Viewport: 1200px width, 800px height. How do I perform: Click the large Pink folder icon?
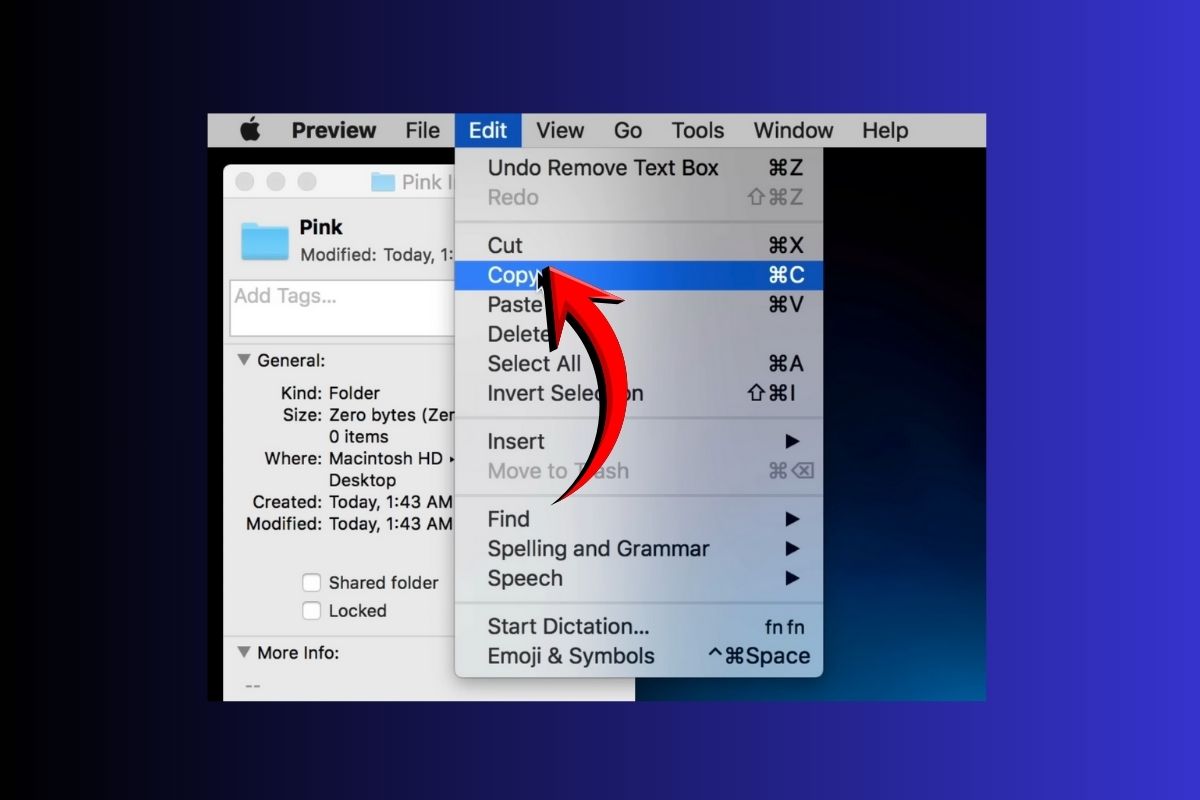coord(265,241)
